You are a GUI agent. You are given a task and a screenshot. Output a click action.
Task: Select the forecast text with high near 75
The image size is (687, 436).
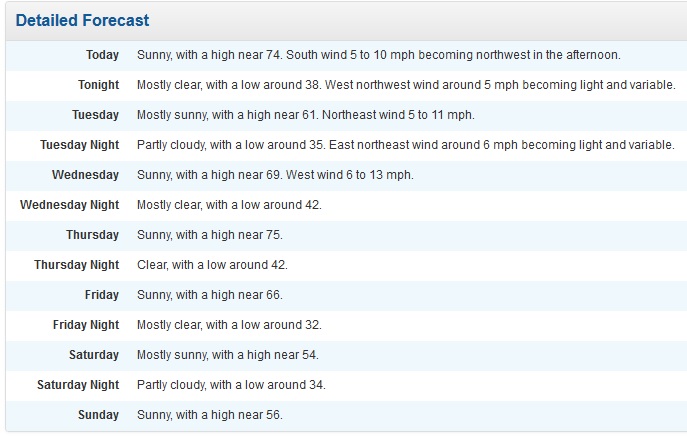click(x=210, y=235)
